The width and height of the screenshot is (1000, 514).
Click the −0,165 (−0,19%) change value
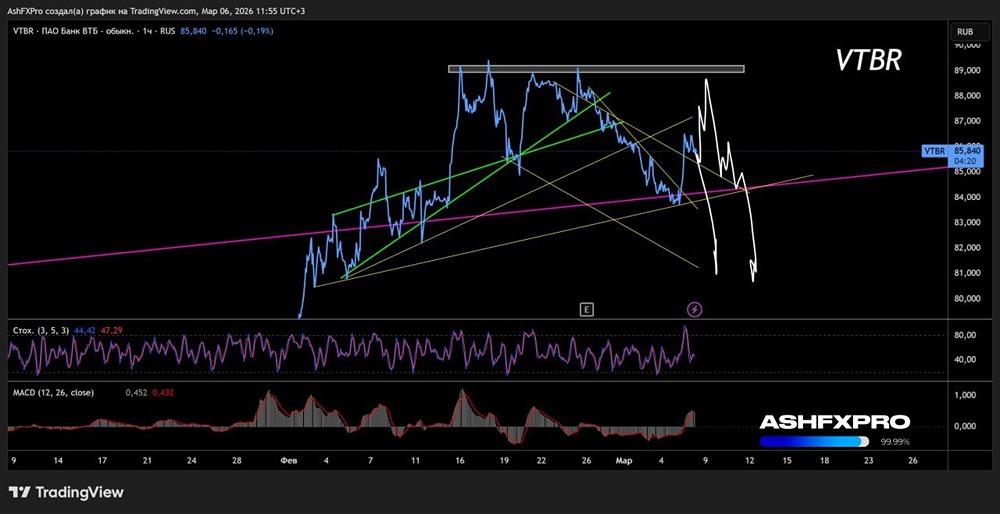click(242, 31)
